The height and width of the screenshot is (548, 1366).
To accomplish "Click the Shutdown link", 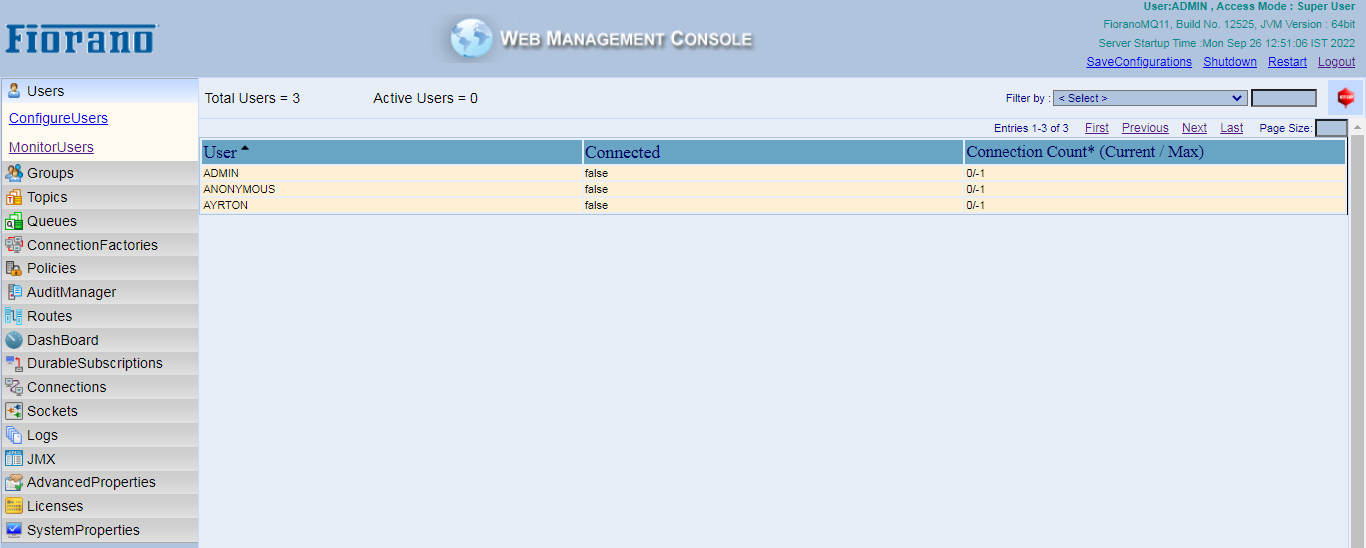I will [x=1230, y=62].
